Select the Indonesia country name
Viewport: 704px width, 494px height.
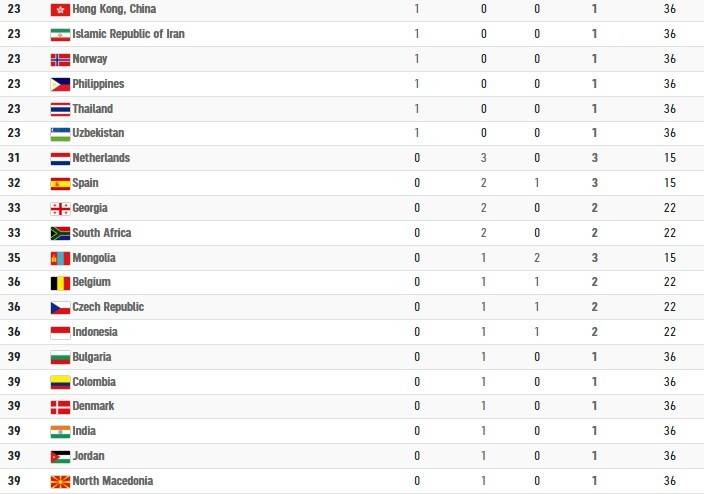(95, 332)
